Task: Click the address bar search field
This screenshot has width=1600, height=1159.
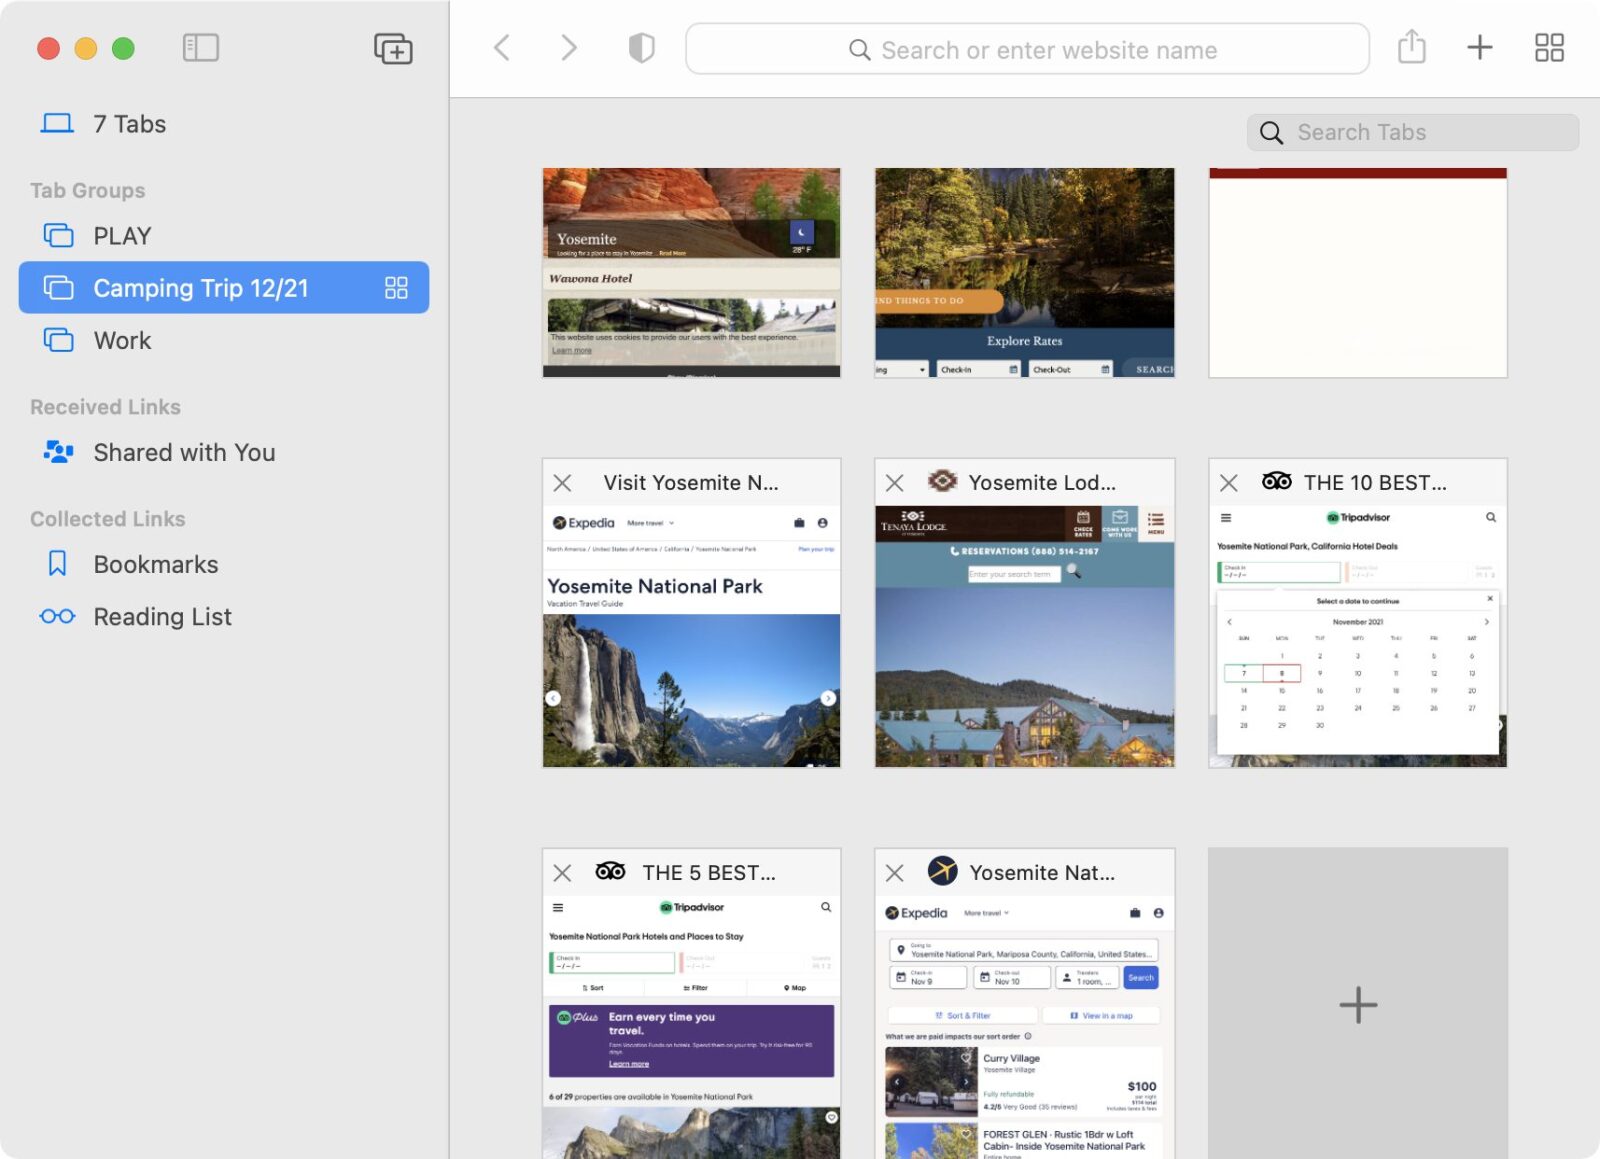Action: click(1027, 49)
